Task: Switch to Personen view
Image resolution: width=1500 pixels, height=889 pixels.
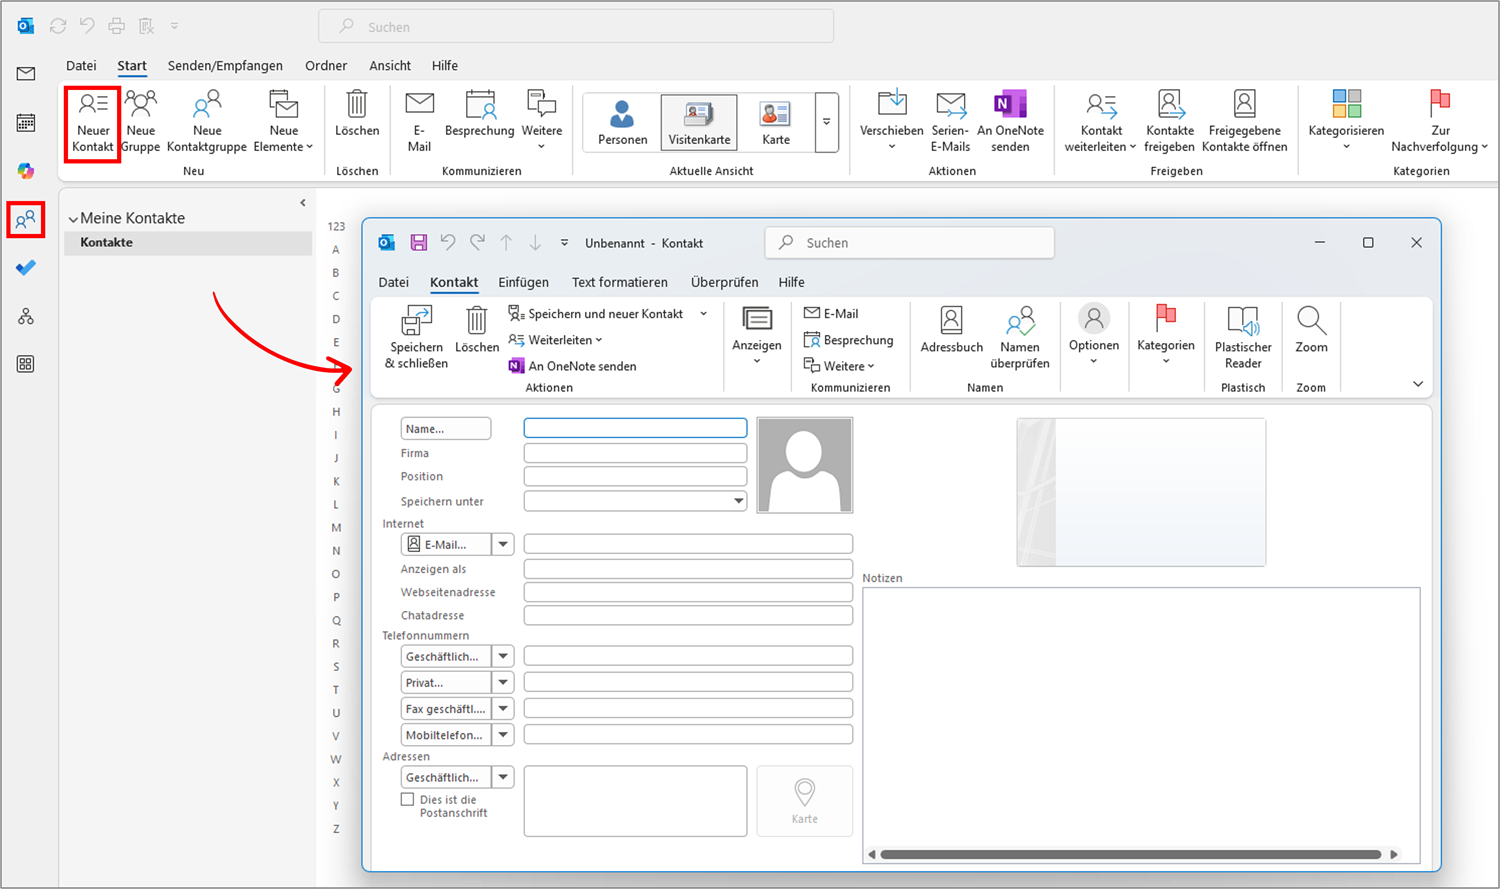Action: click(x=622, y=123)
